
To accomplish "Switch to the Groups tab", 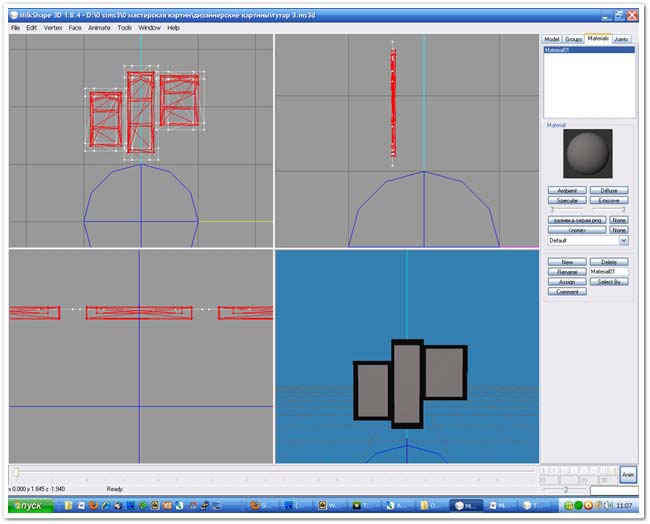I will (x=573, y=39).
